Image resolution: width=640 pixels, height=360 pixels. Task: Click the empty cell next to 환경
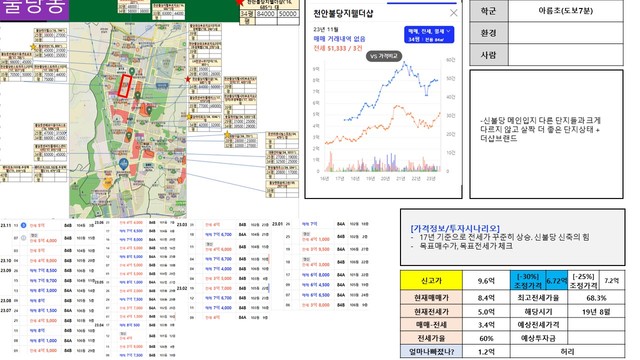click(x=566, y=33)
